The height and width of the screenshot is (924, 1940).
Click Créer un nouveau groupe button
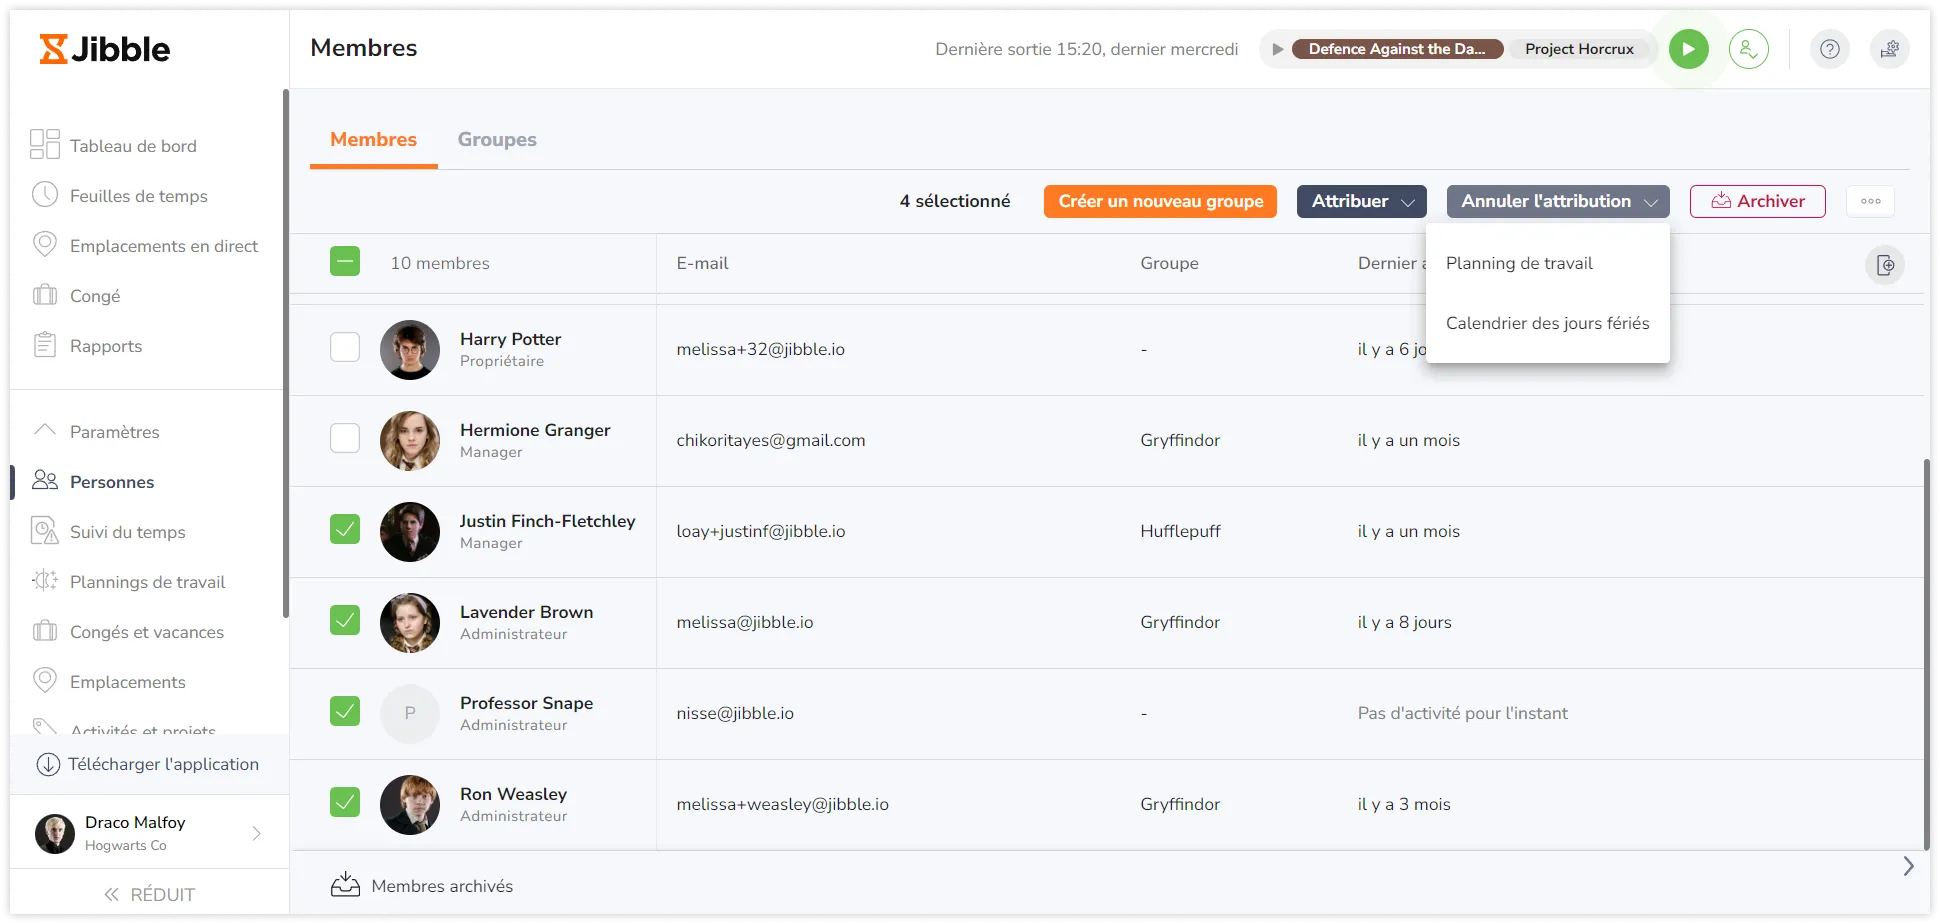(1160, 201)
